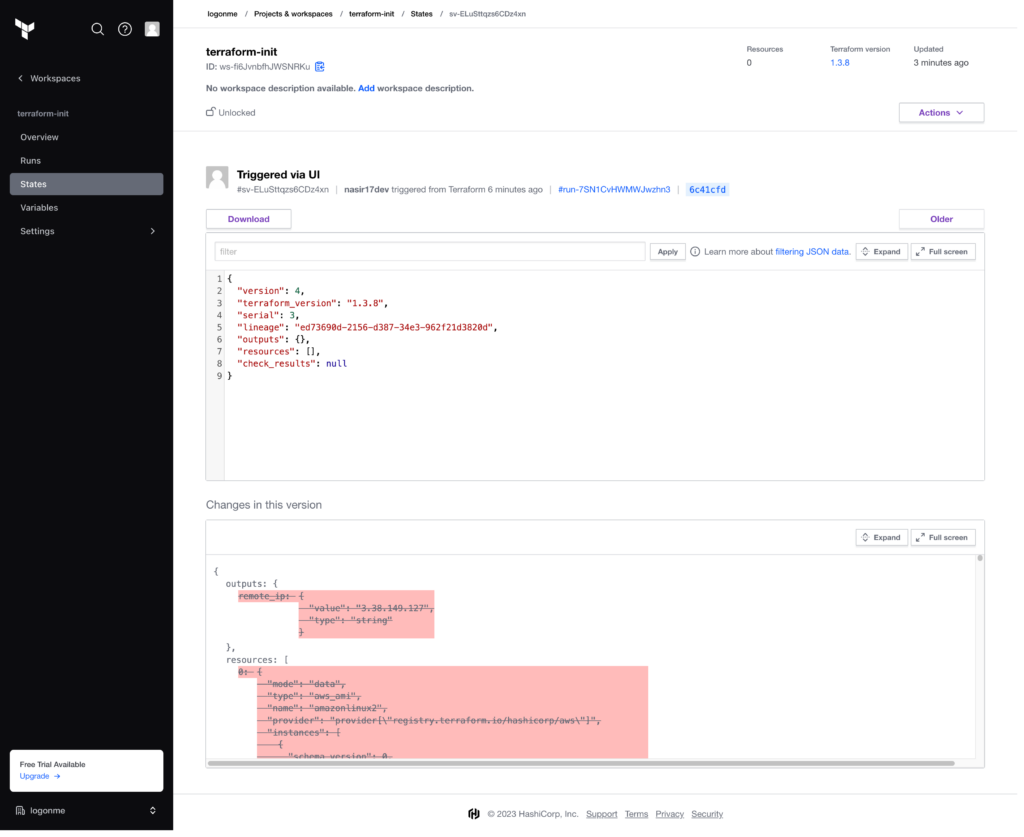Image resolution: width=1024 pixels, height=837 pixels.
Task: Focus the JSON filter input field
Action: 432,253
